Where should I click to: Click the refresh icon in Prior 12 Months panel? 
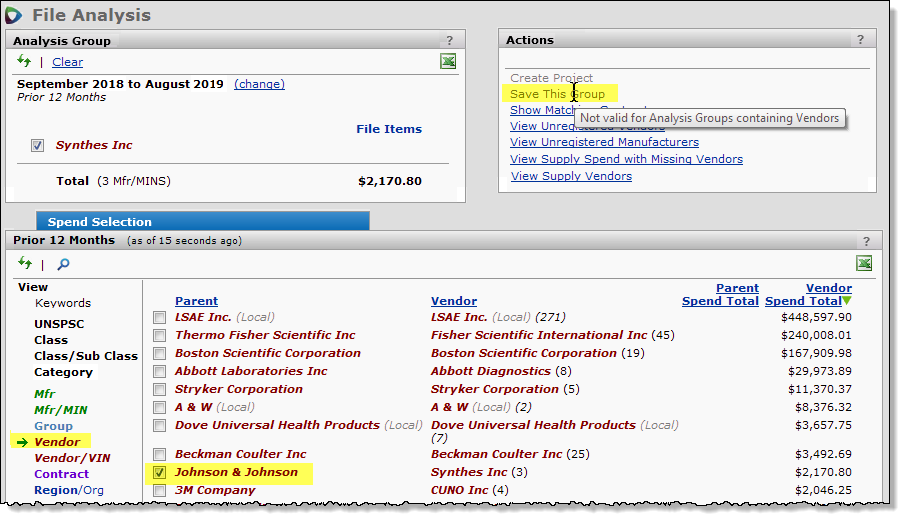(x=24, y=264)
